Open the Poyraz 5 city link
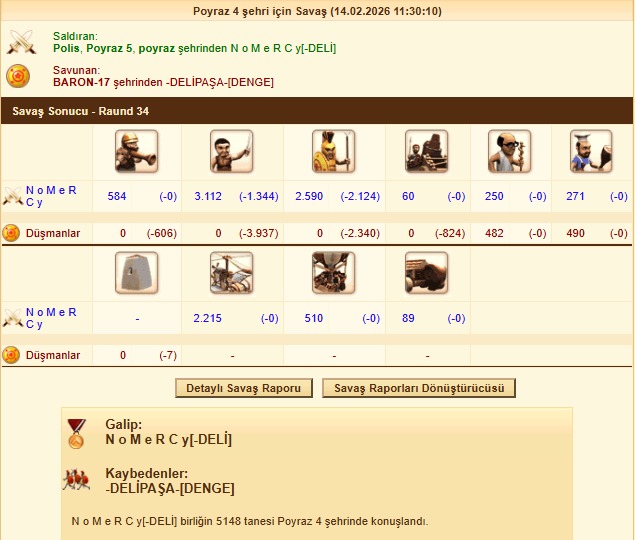The width and height of the screenshot is (635, 540). pos(109,48)
